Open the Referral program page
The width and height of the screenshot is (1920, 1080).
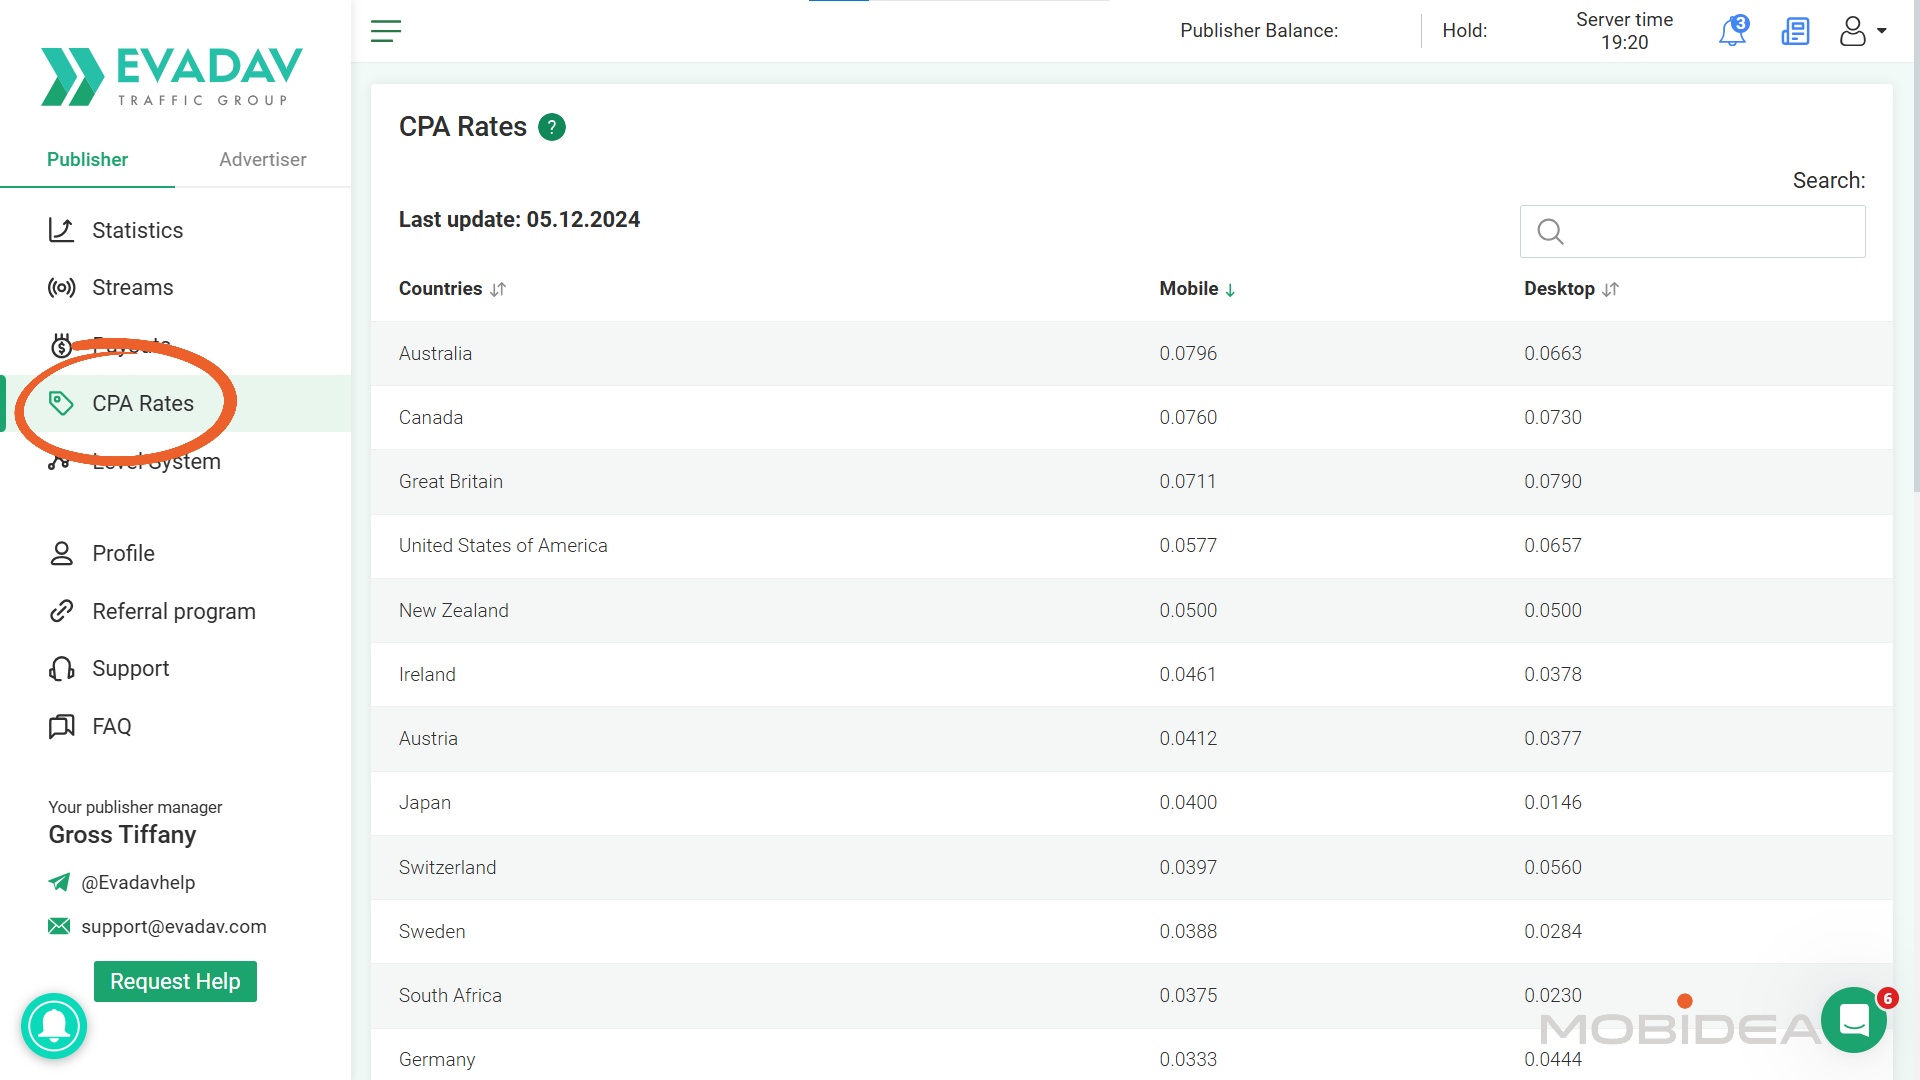click(x=174, y=612)
